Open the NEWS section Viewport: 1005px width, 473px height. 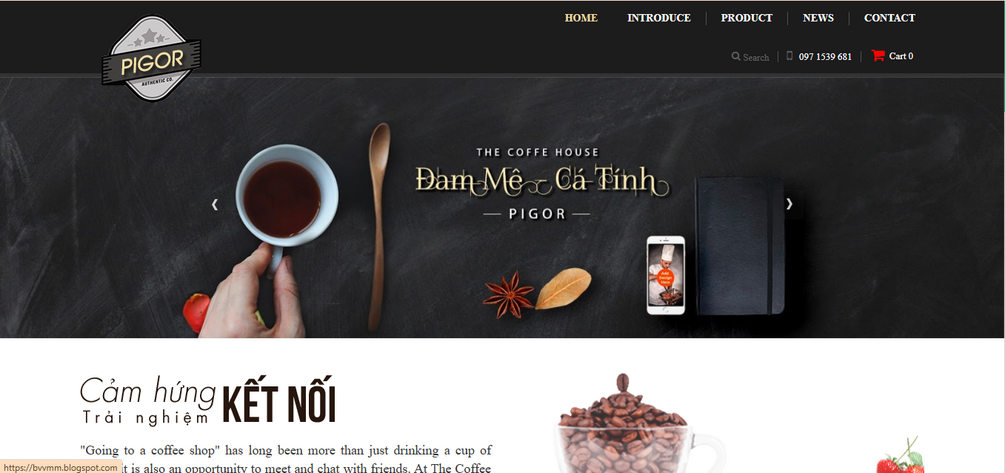coord(818,18)
